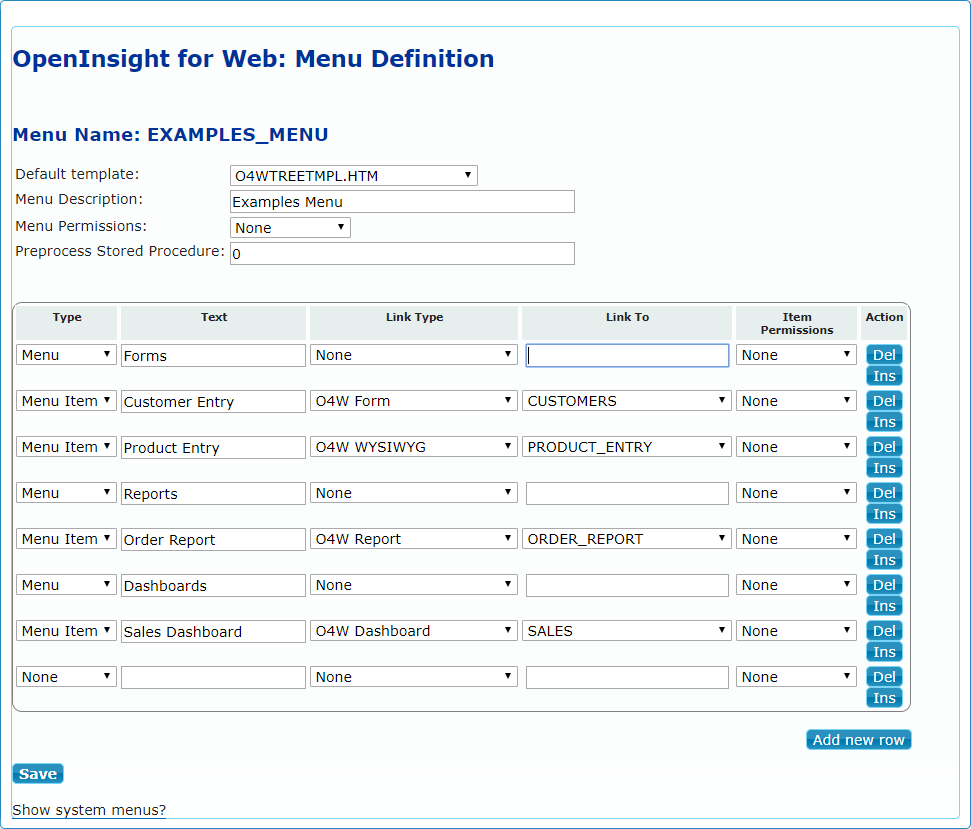Click the Add new row button
The width and height of the screenshot is (971, 829).
[858, 740]
